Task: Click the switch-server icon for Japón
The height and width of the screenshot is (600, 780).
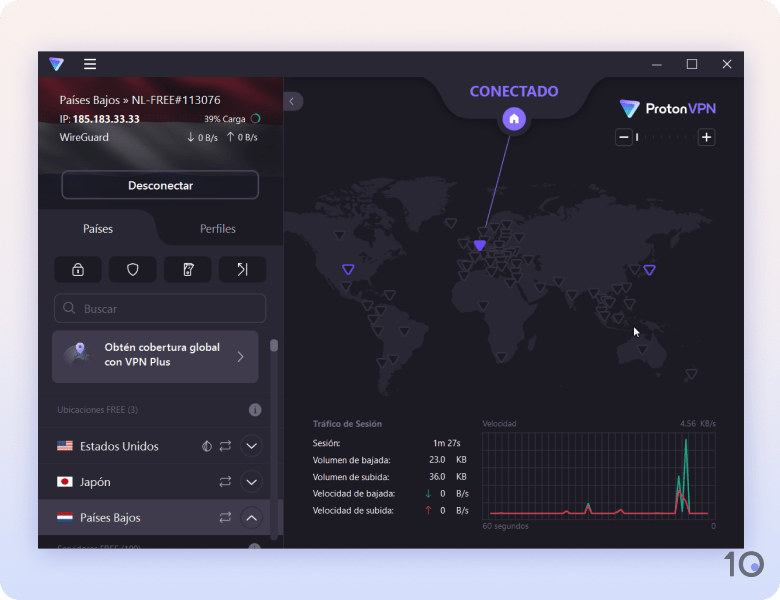Action: [225, 482]
